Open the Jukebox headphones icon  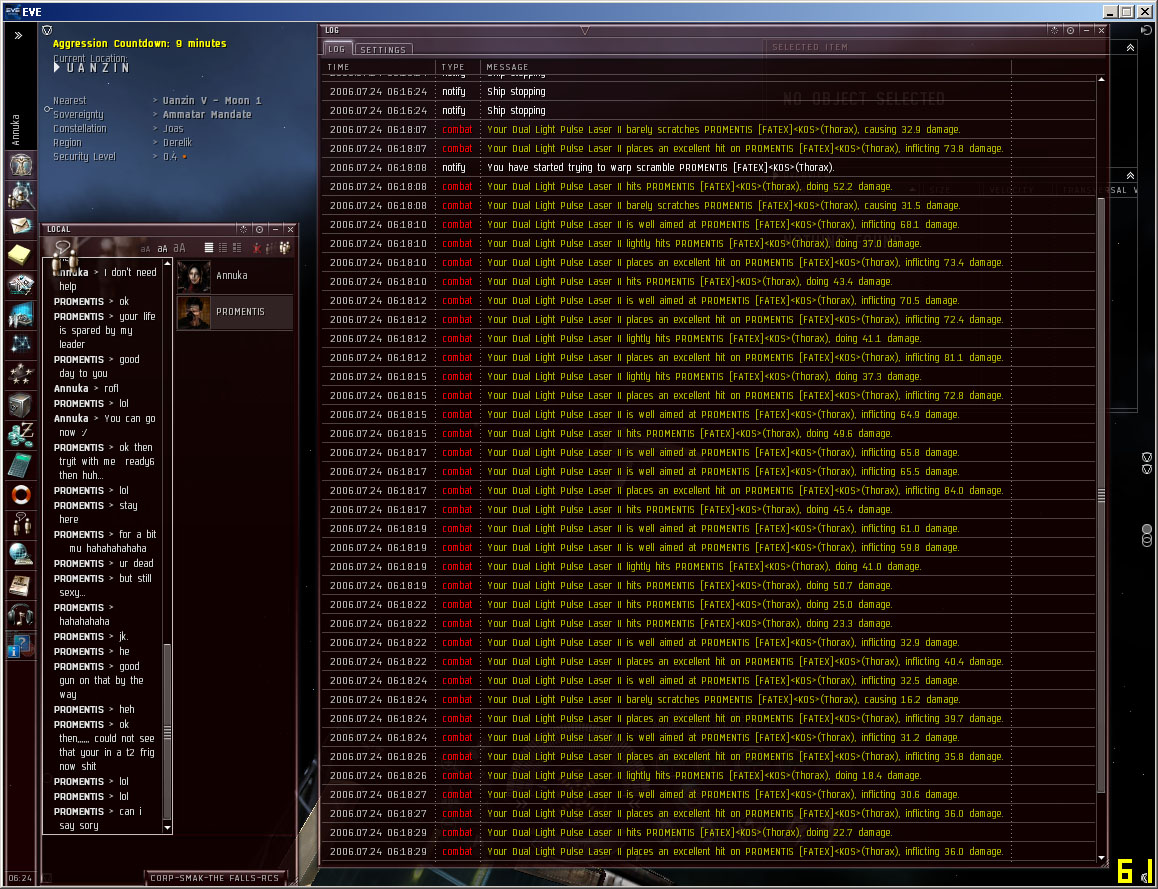[x=21, y=614]
